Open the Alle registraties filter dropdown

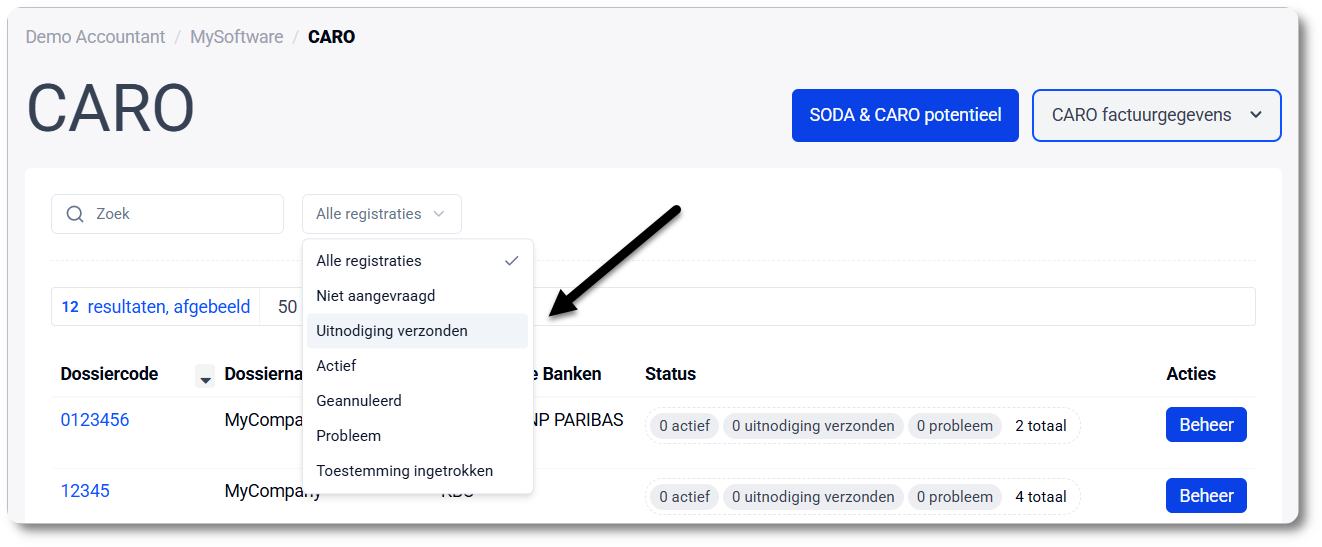coord(381,214)
